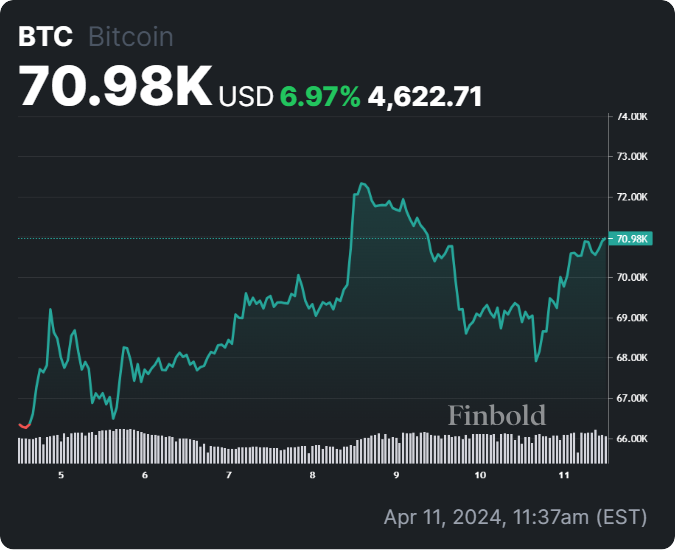This screenshot has height=550, width=675.
Task: Click the 66.00K price axis label
Action: point(633,438)
